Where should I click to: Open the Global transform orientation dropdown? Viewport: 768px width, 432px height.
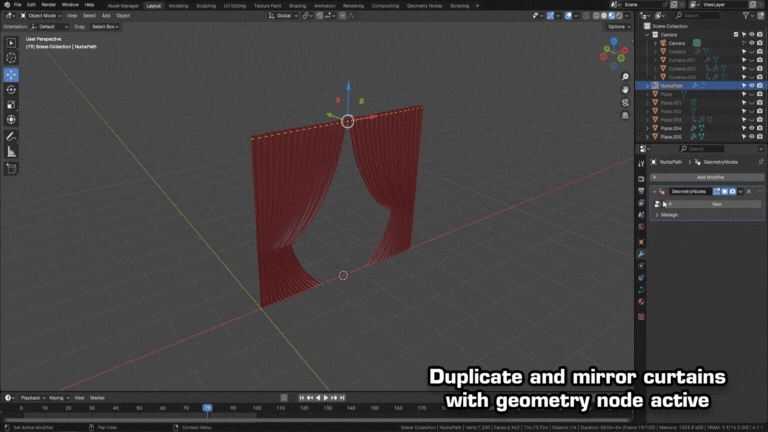283,16
